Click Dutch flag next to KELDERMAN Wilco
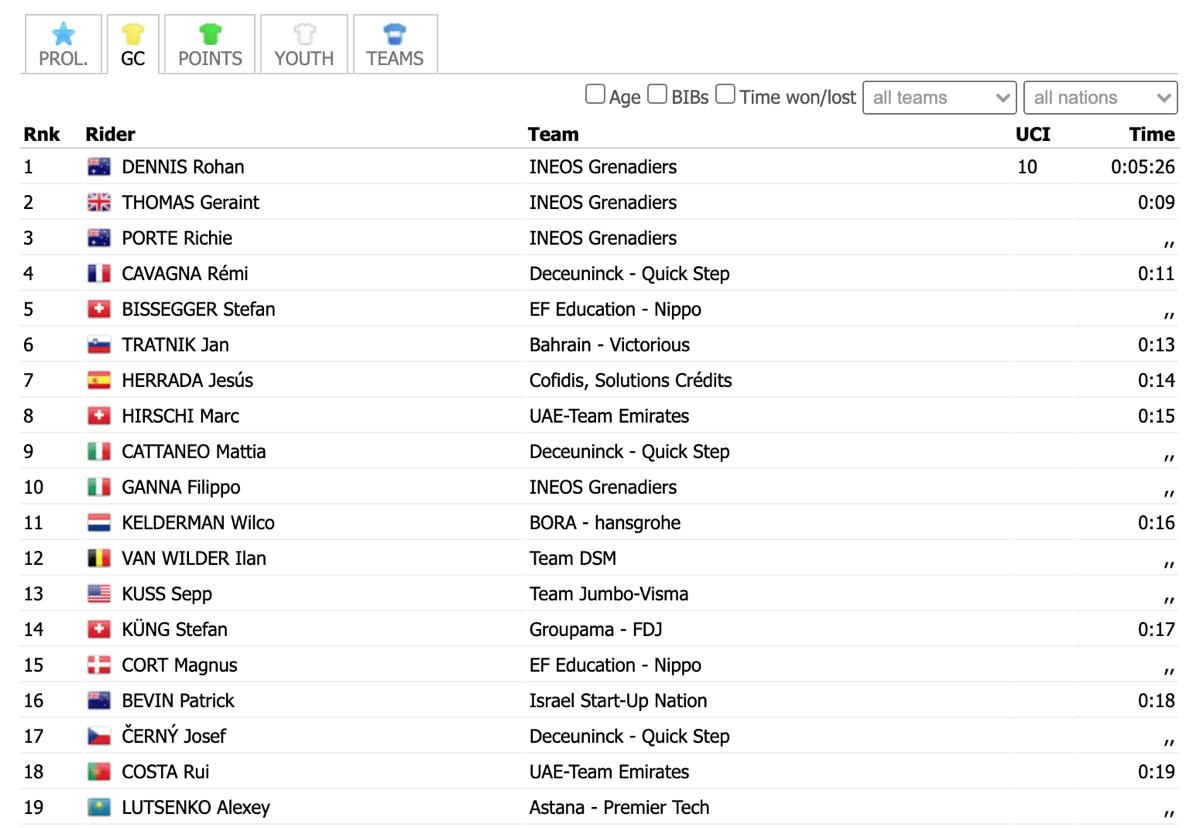Viewport: 1200px width, 828px height. click(x=99, y=523)
